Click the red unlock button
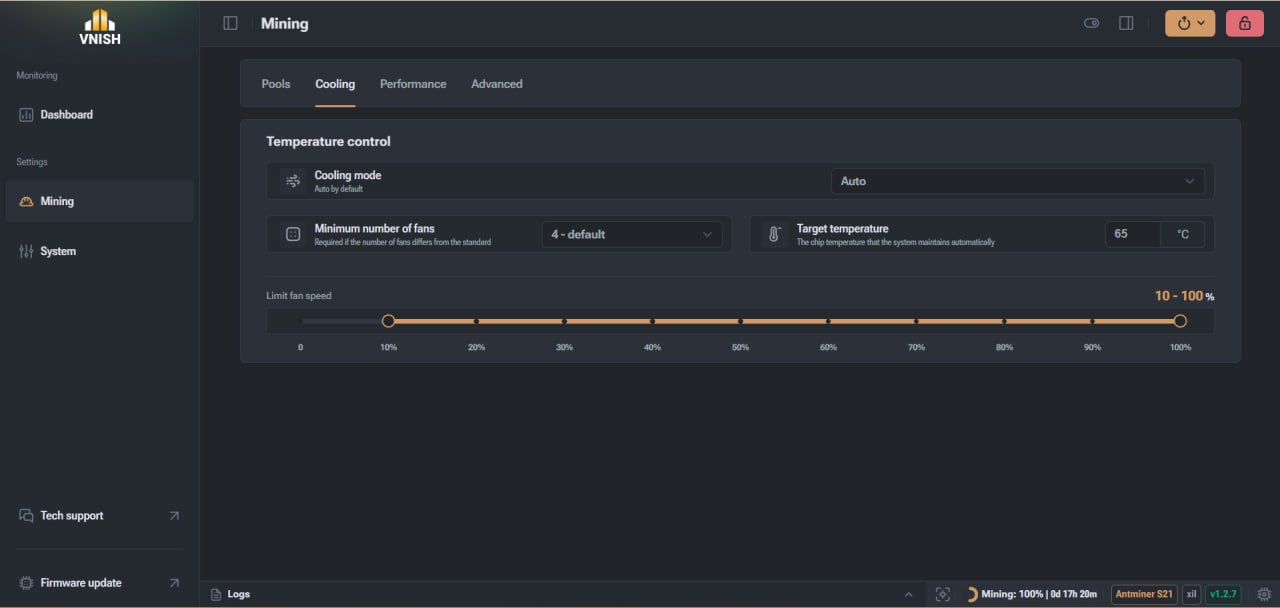Image resolution: width=1280 pixels, height=608 pixels. pos(1245,23)
